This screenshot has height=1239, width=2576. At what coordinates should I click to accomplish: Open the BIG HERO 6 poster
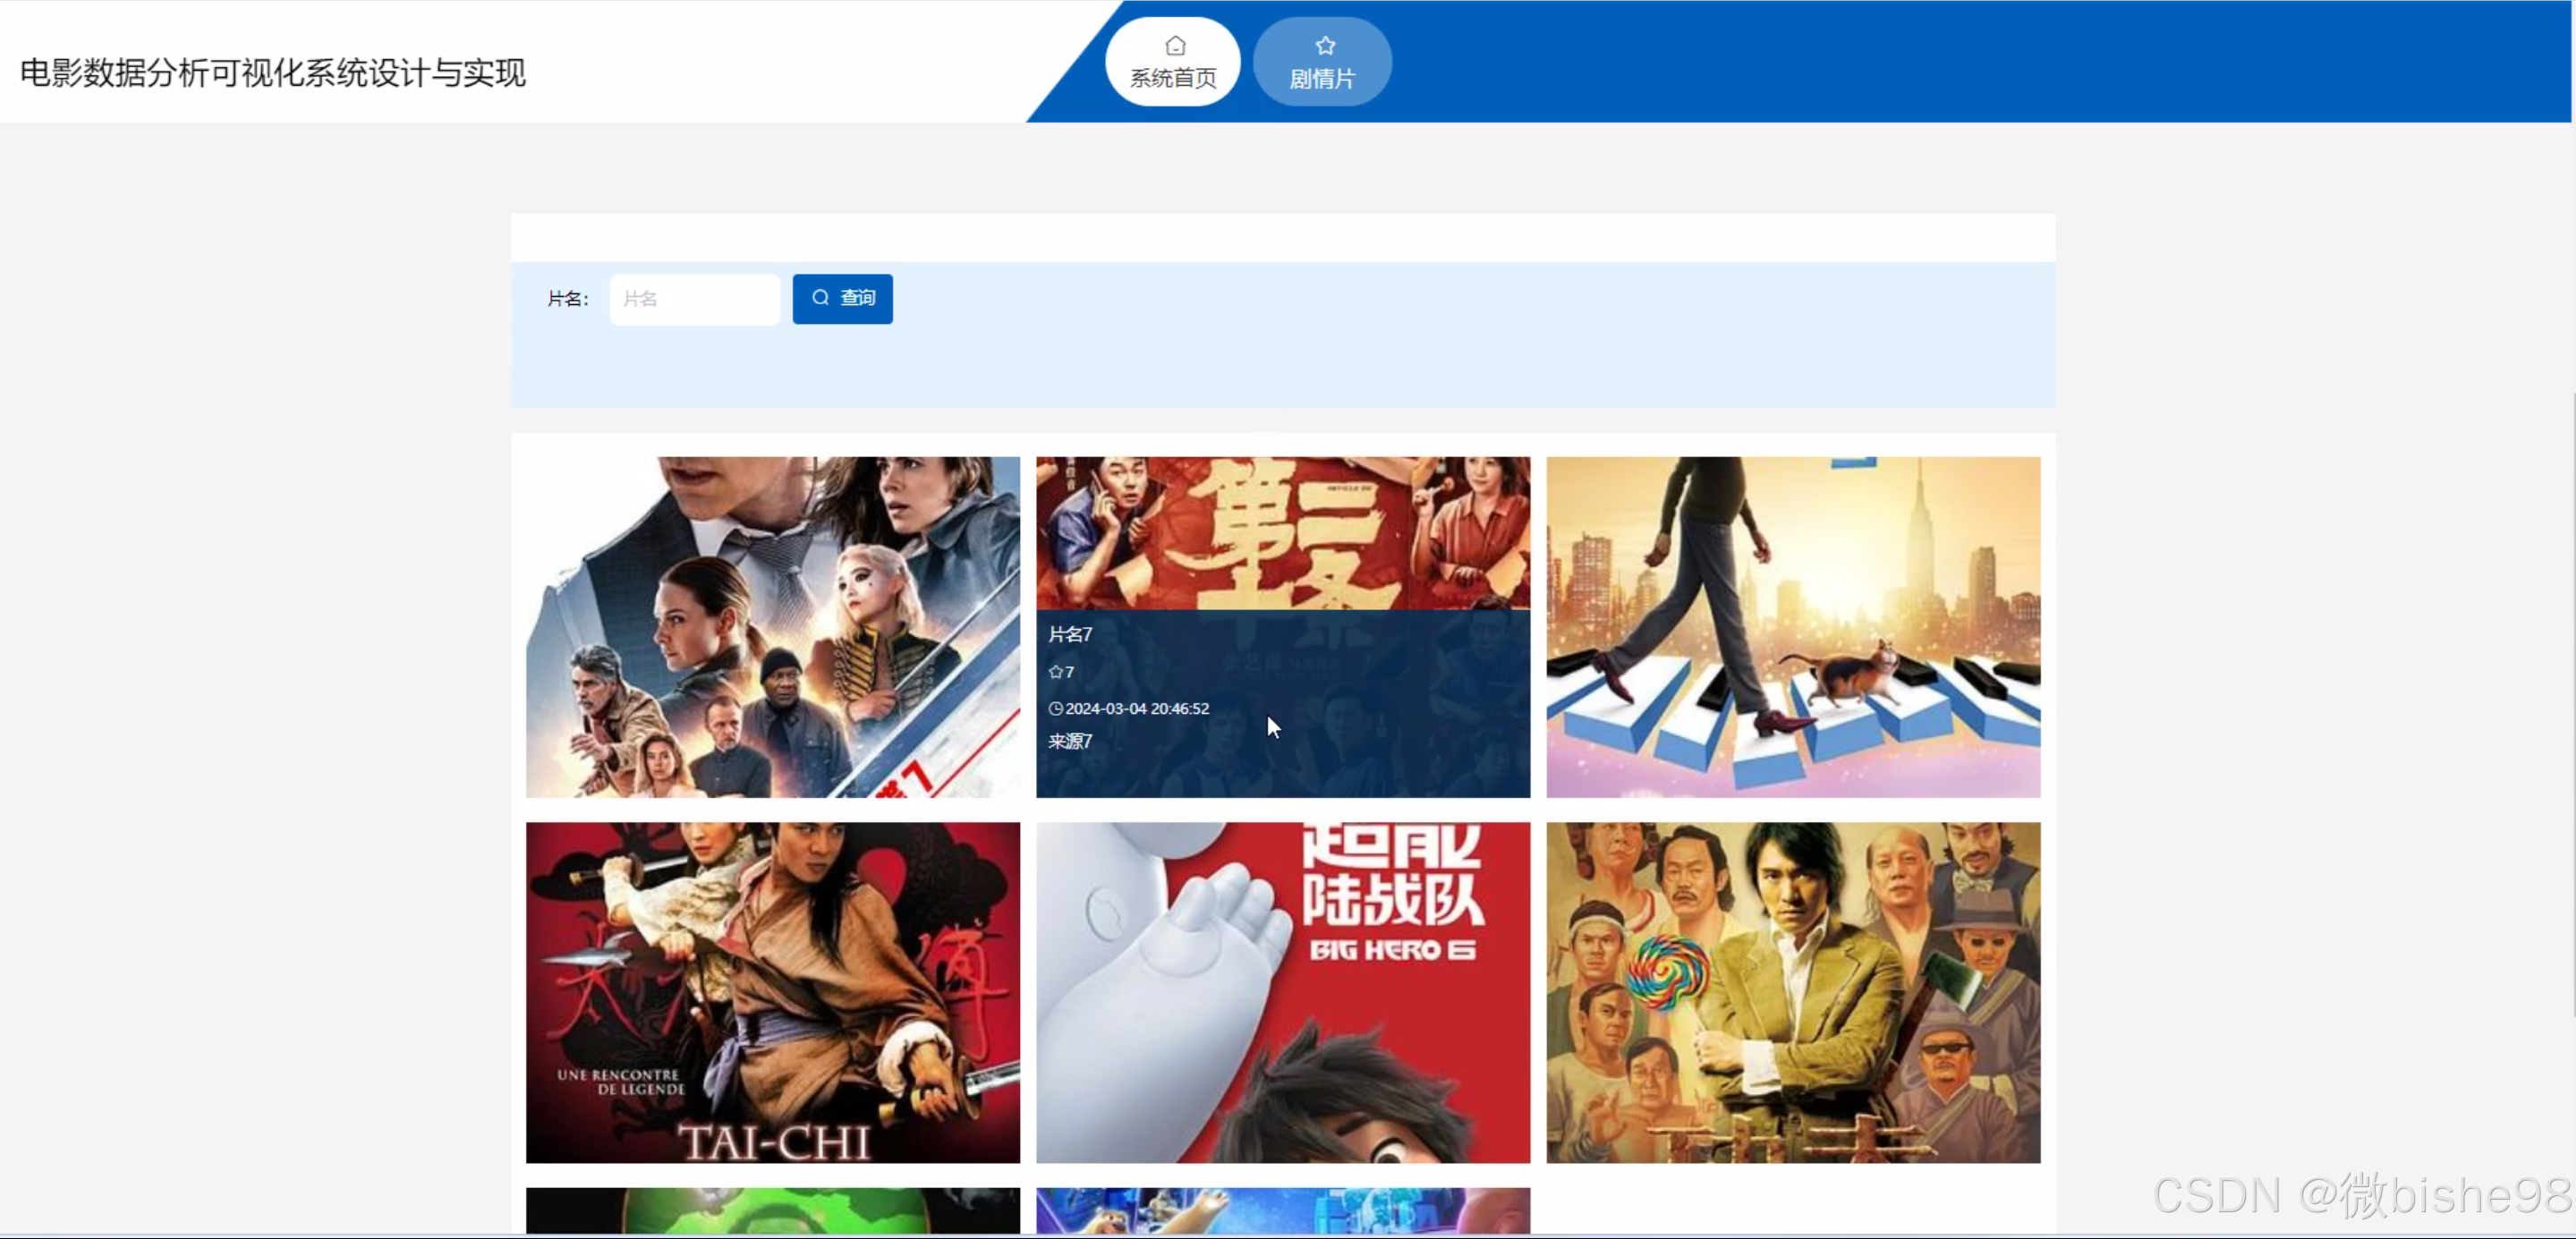pos(1283,992)
